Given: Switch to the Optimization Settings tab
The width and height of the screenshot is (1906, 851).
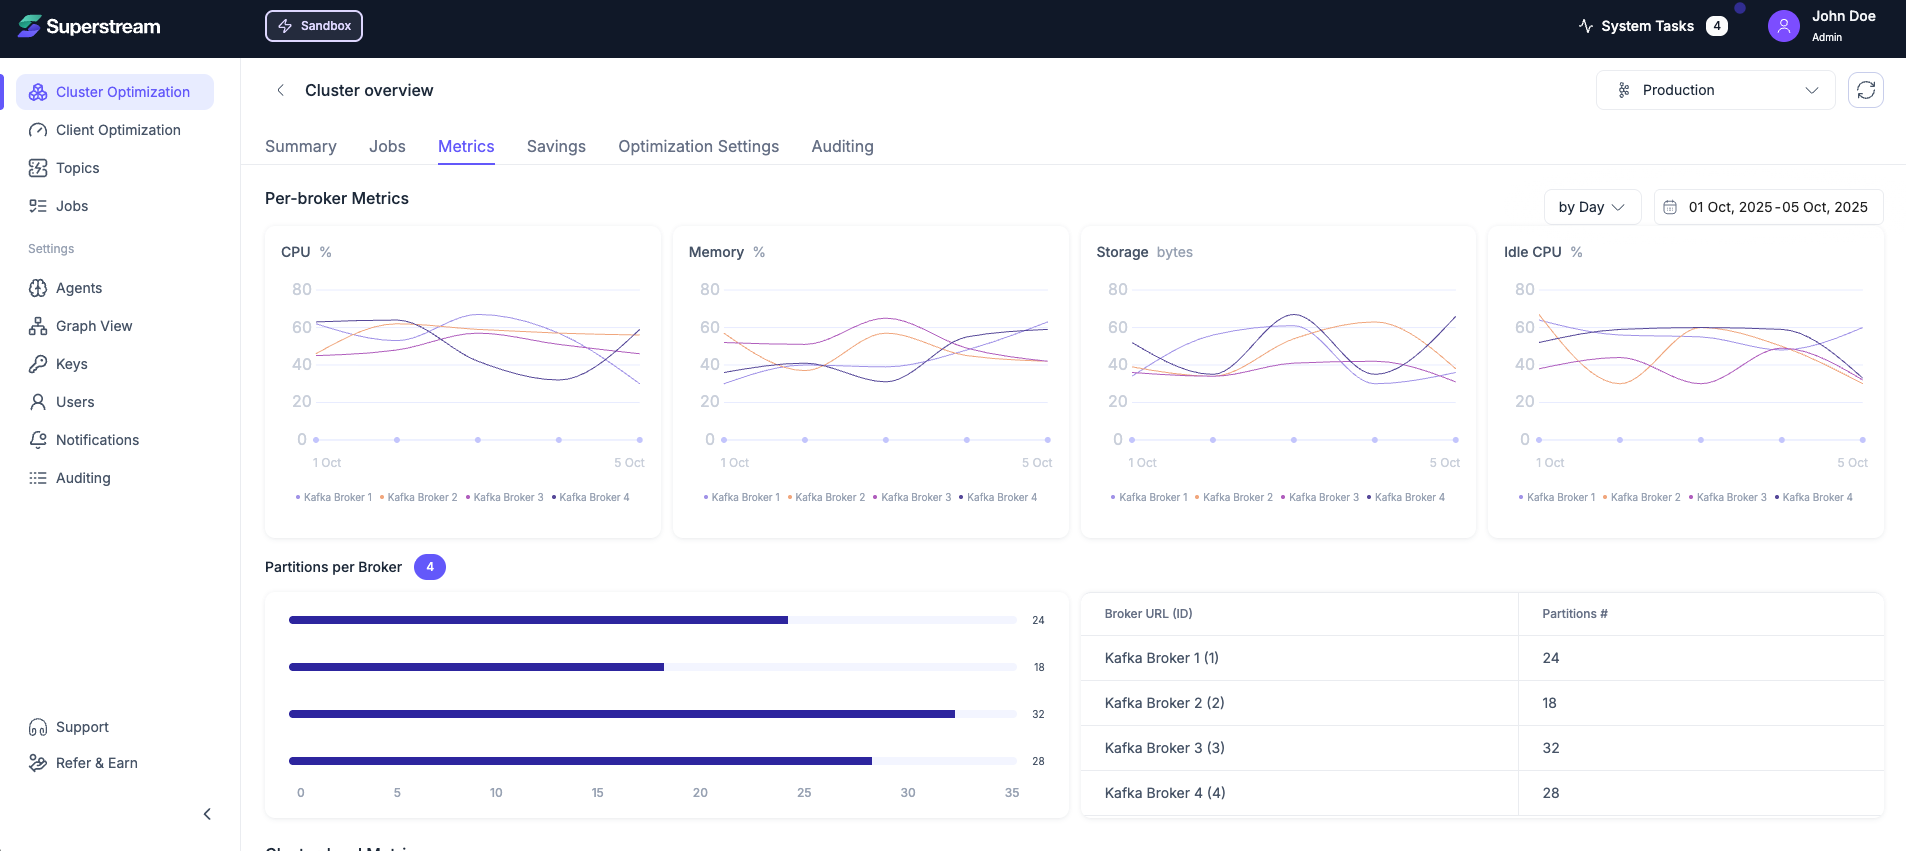Looking at the screenshot, I should (699, 146).
